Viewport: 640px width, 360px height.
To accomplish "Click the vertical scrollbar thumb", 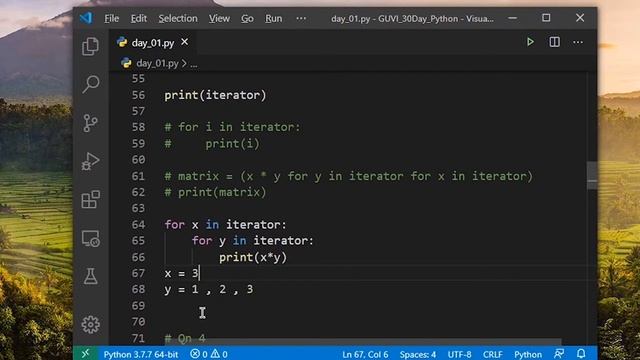I will [x=592, y=175].
